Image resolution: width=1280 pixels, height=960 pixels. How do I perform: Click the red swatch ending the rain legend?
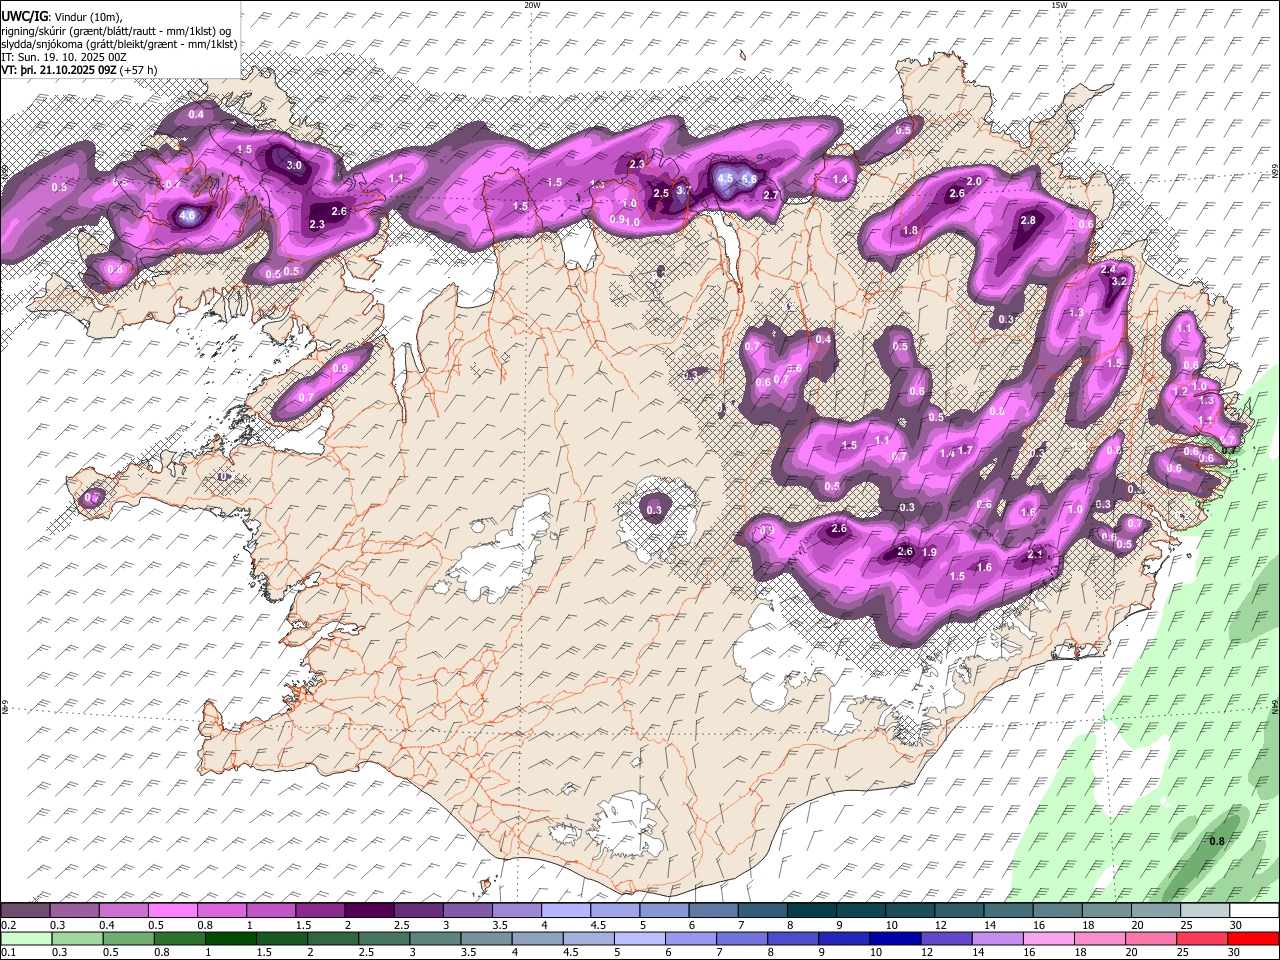coord(1252,938)
